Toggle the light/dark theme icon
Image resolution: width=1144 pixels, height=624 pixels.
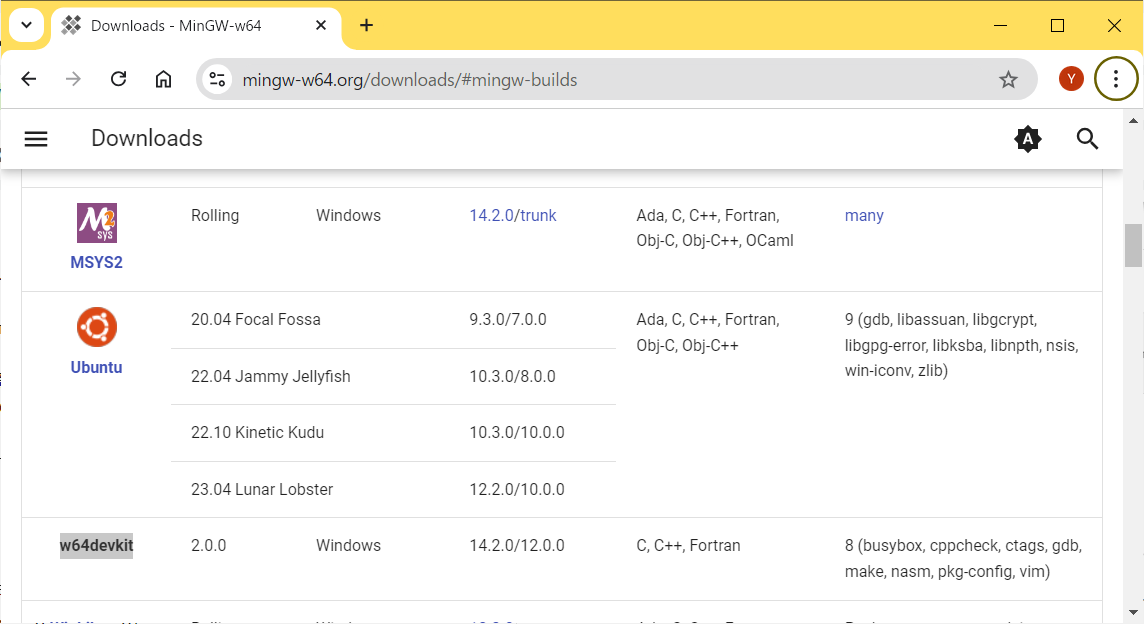tap(1027, 139)
